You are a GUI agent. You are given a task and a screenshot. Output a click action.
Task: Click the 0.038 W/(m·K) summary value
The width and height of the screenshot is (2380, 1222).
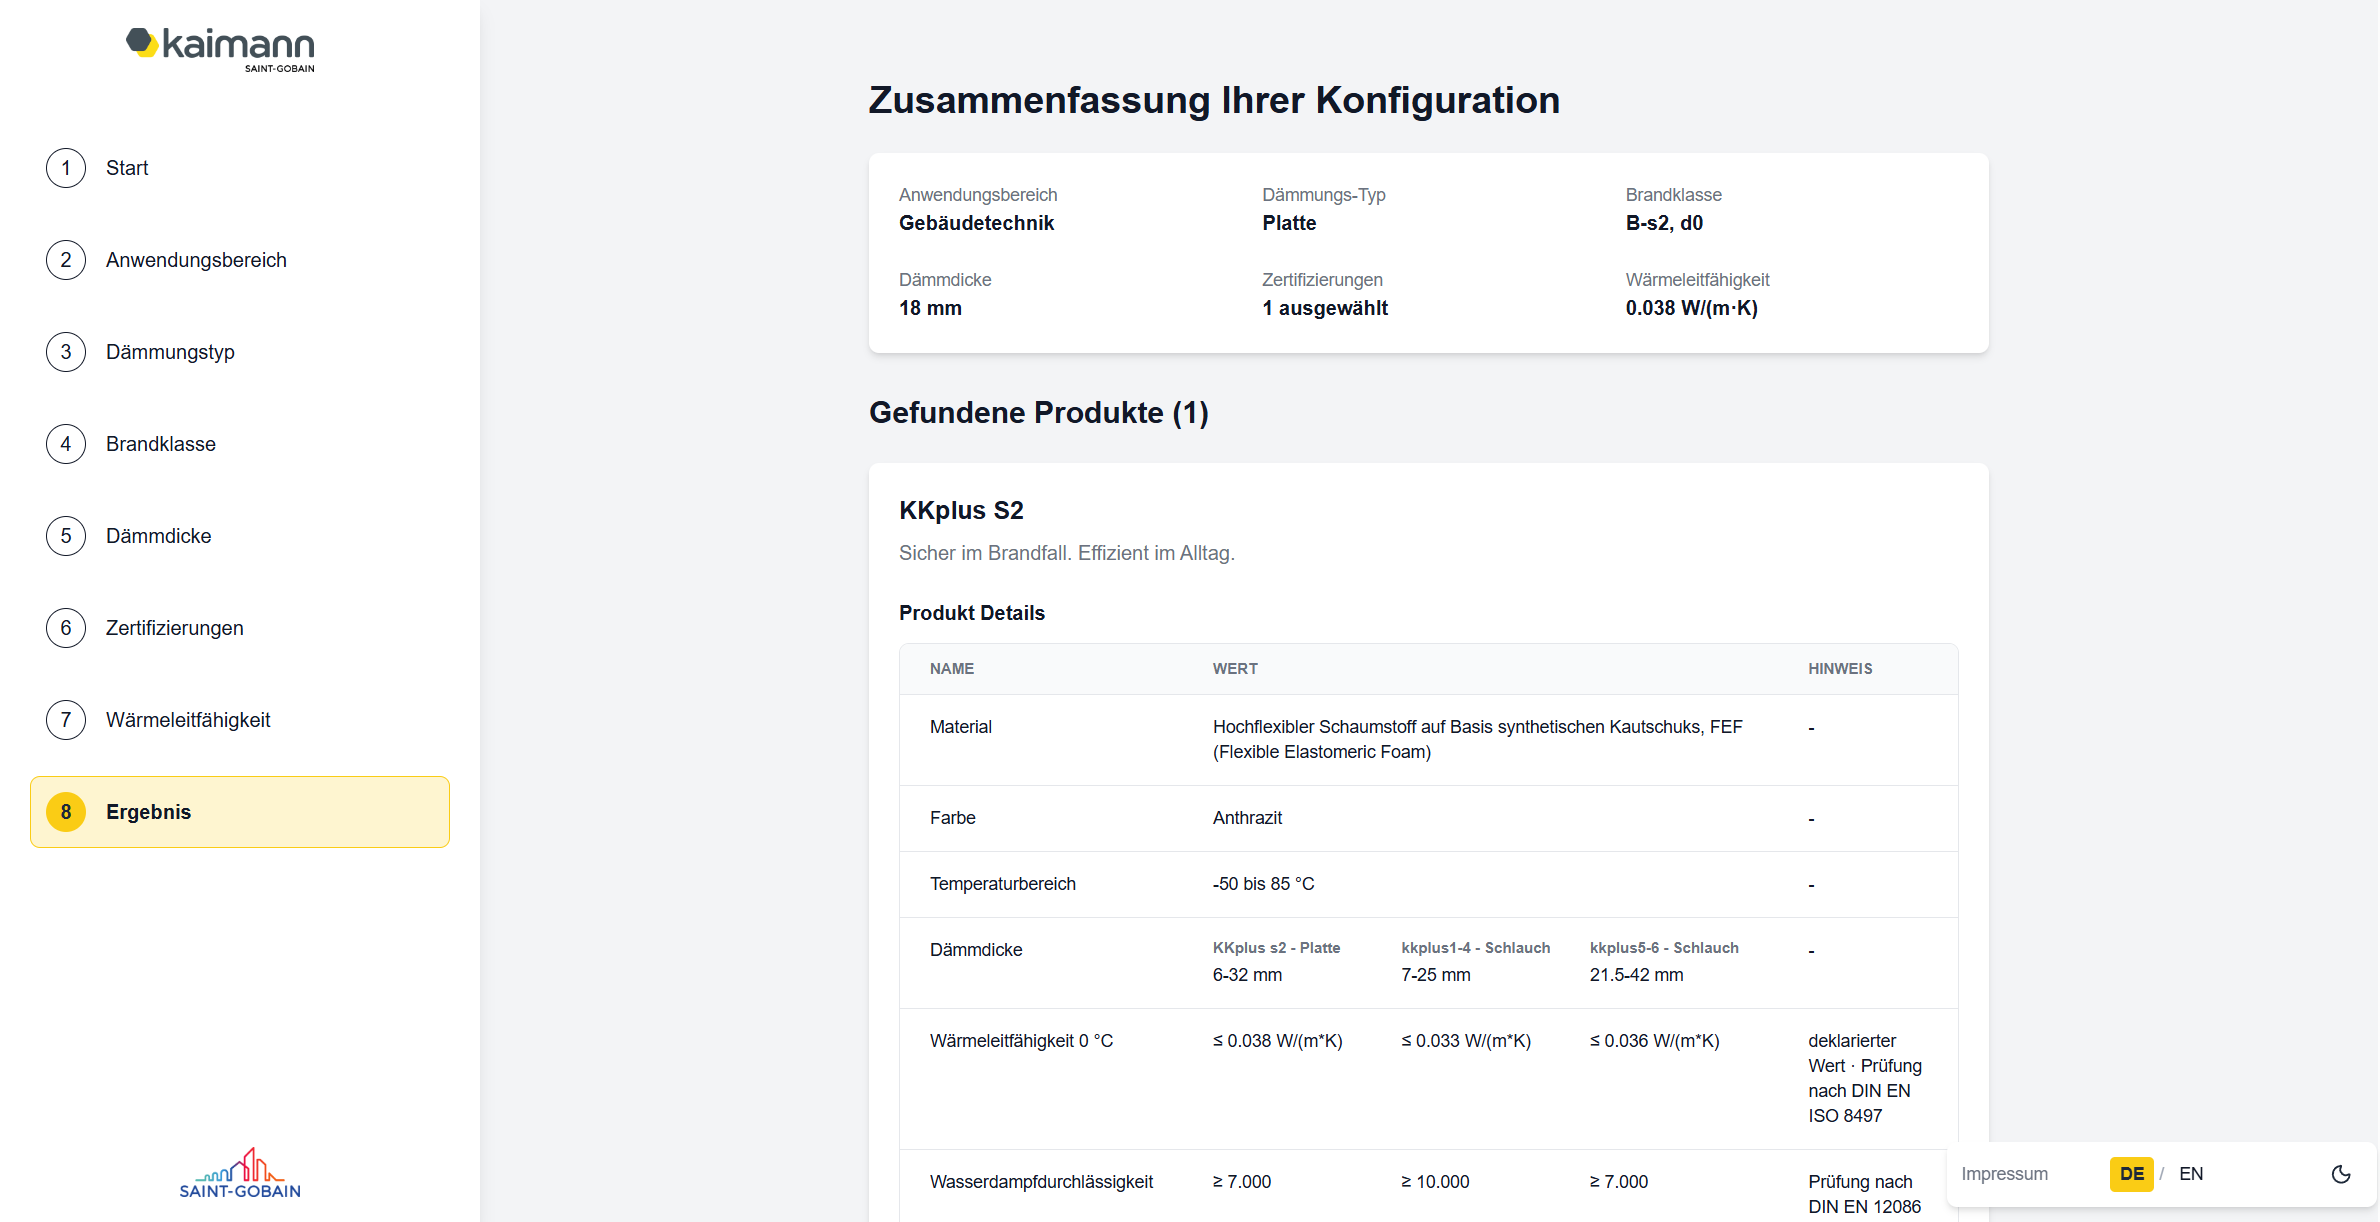1691,308
